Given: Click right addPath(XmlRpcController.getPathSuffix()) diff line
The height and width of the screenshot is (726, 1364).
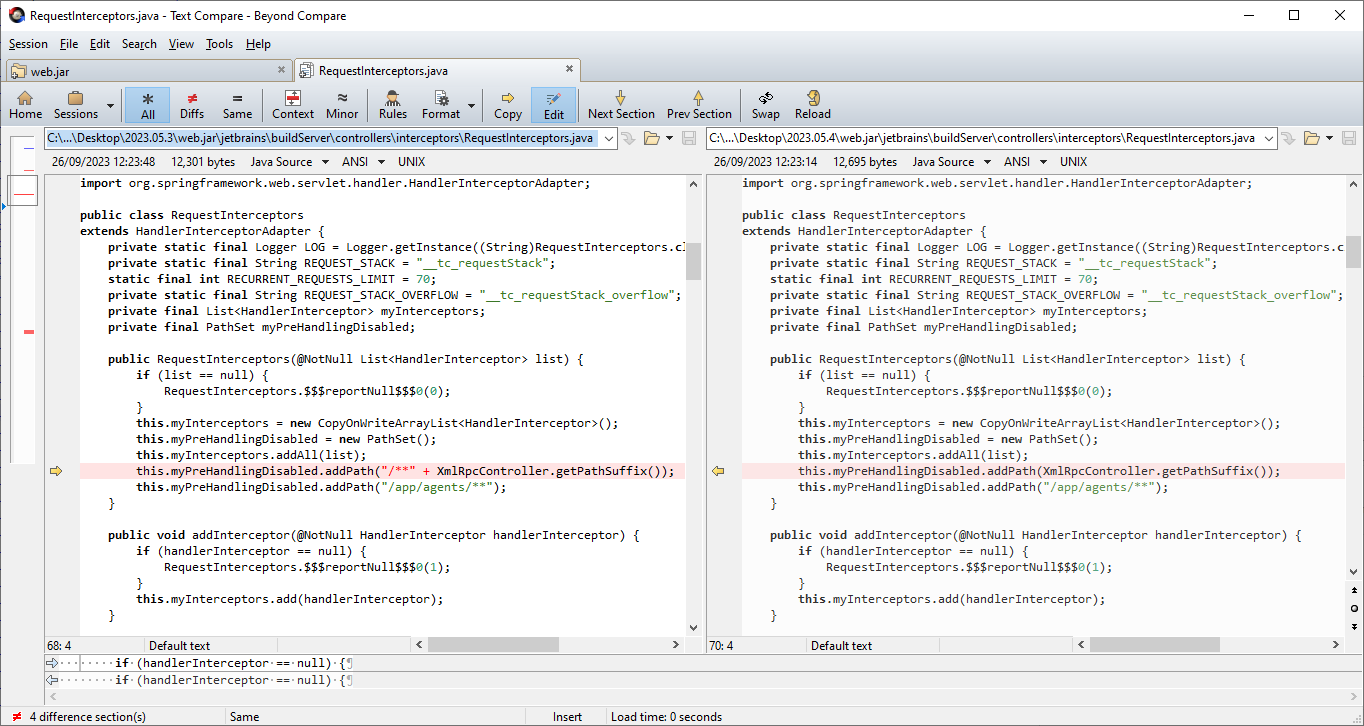Looking at the screenshot, I should pos(1042,471).
